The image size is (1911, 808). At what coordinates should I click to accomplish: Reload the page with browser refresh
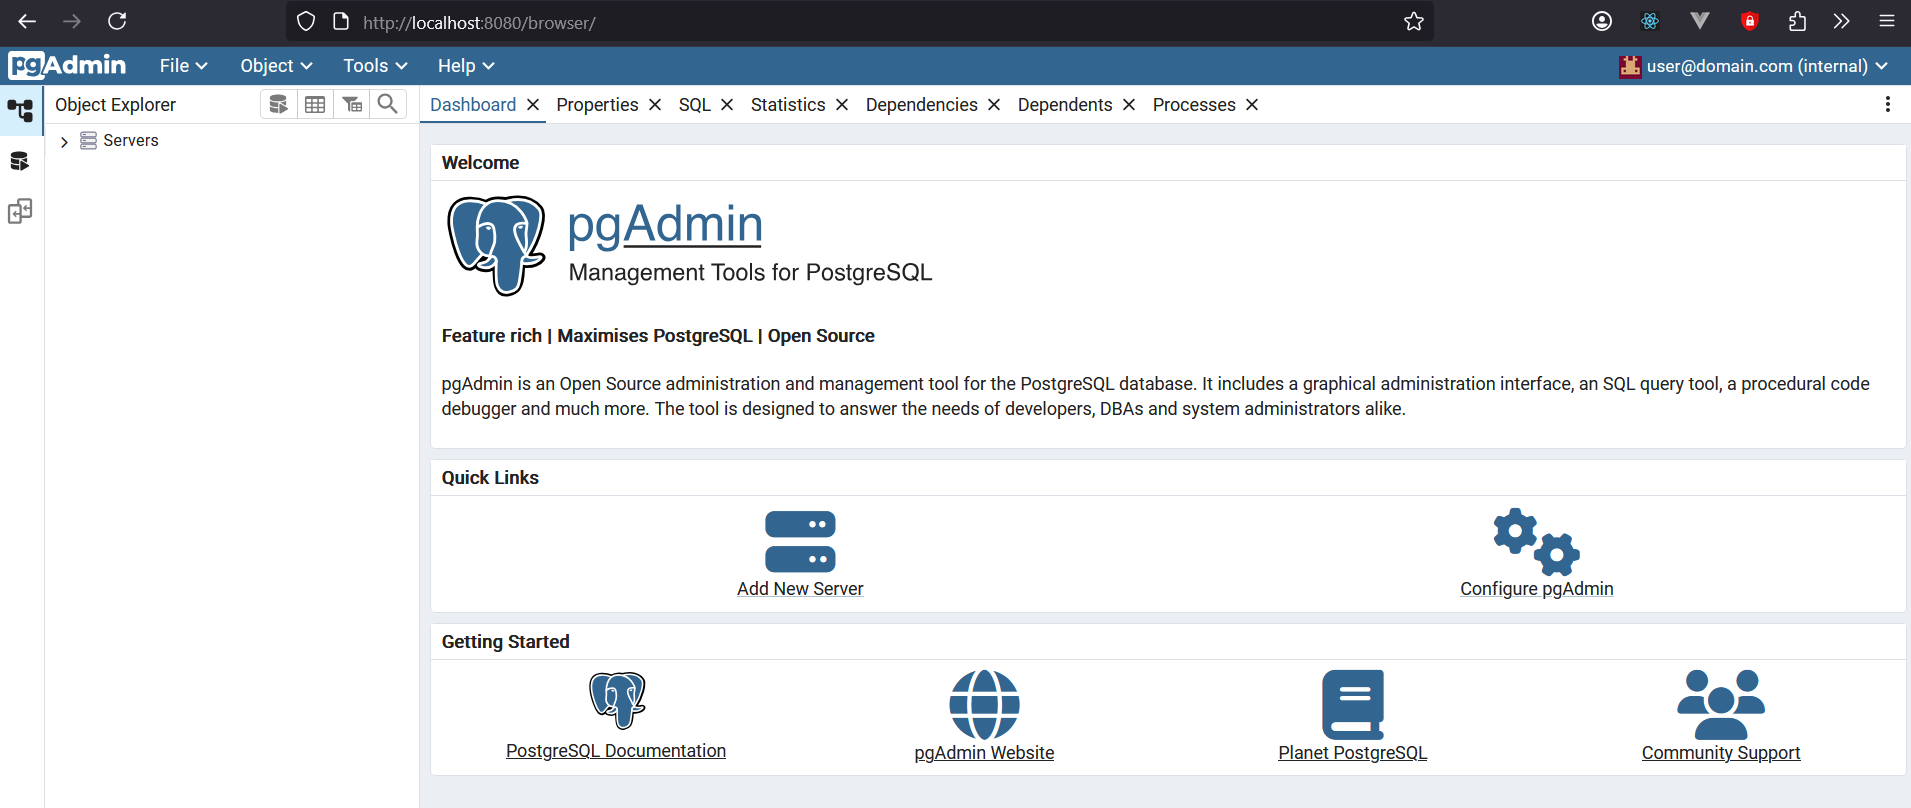(117, 21)
